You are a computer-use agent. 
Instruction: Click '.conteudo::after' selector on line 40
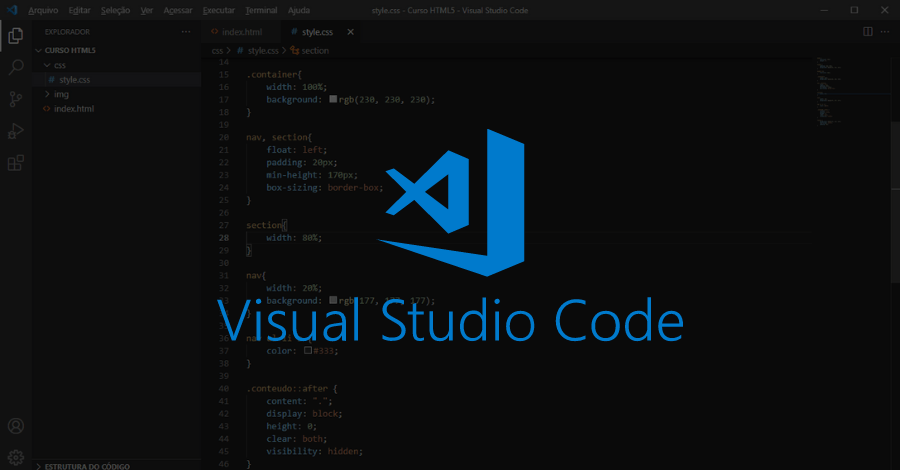286,389
